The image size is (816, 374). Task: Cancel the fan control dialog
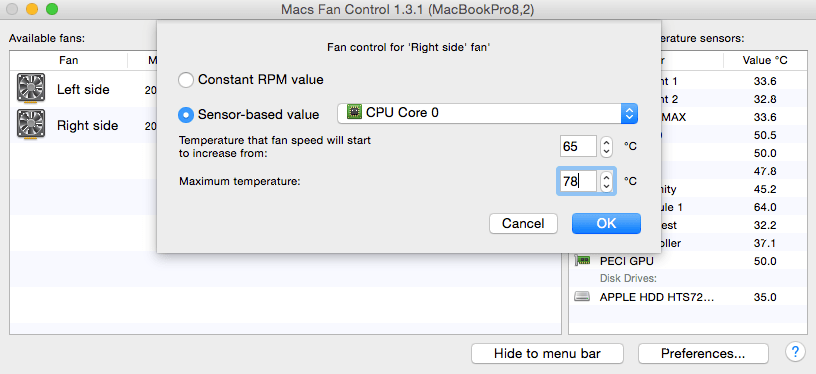523,224
